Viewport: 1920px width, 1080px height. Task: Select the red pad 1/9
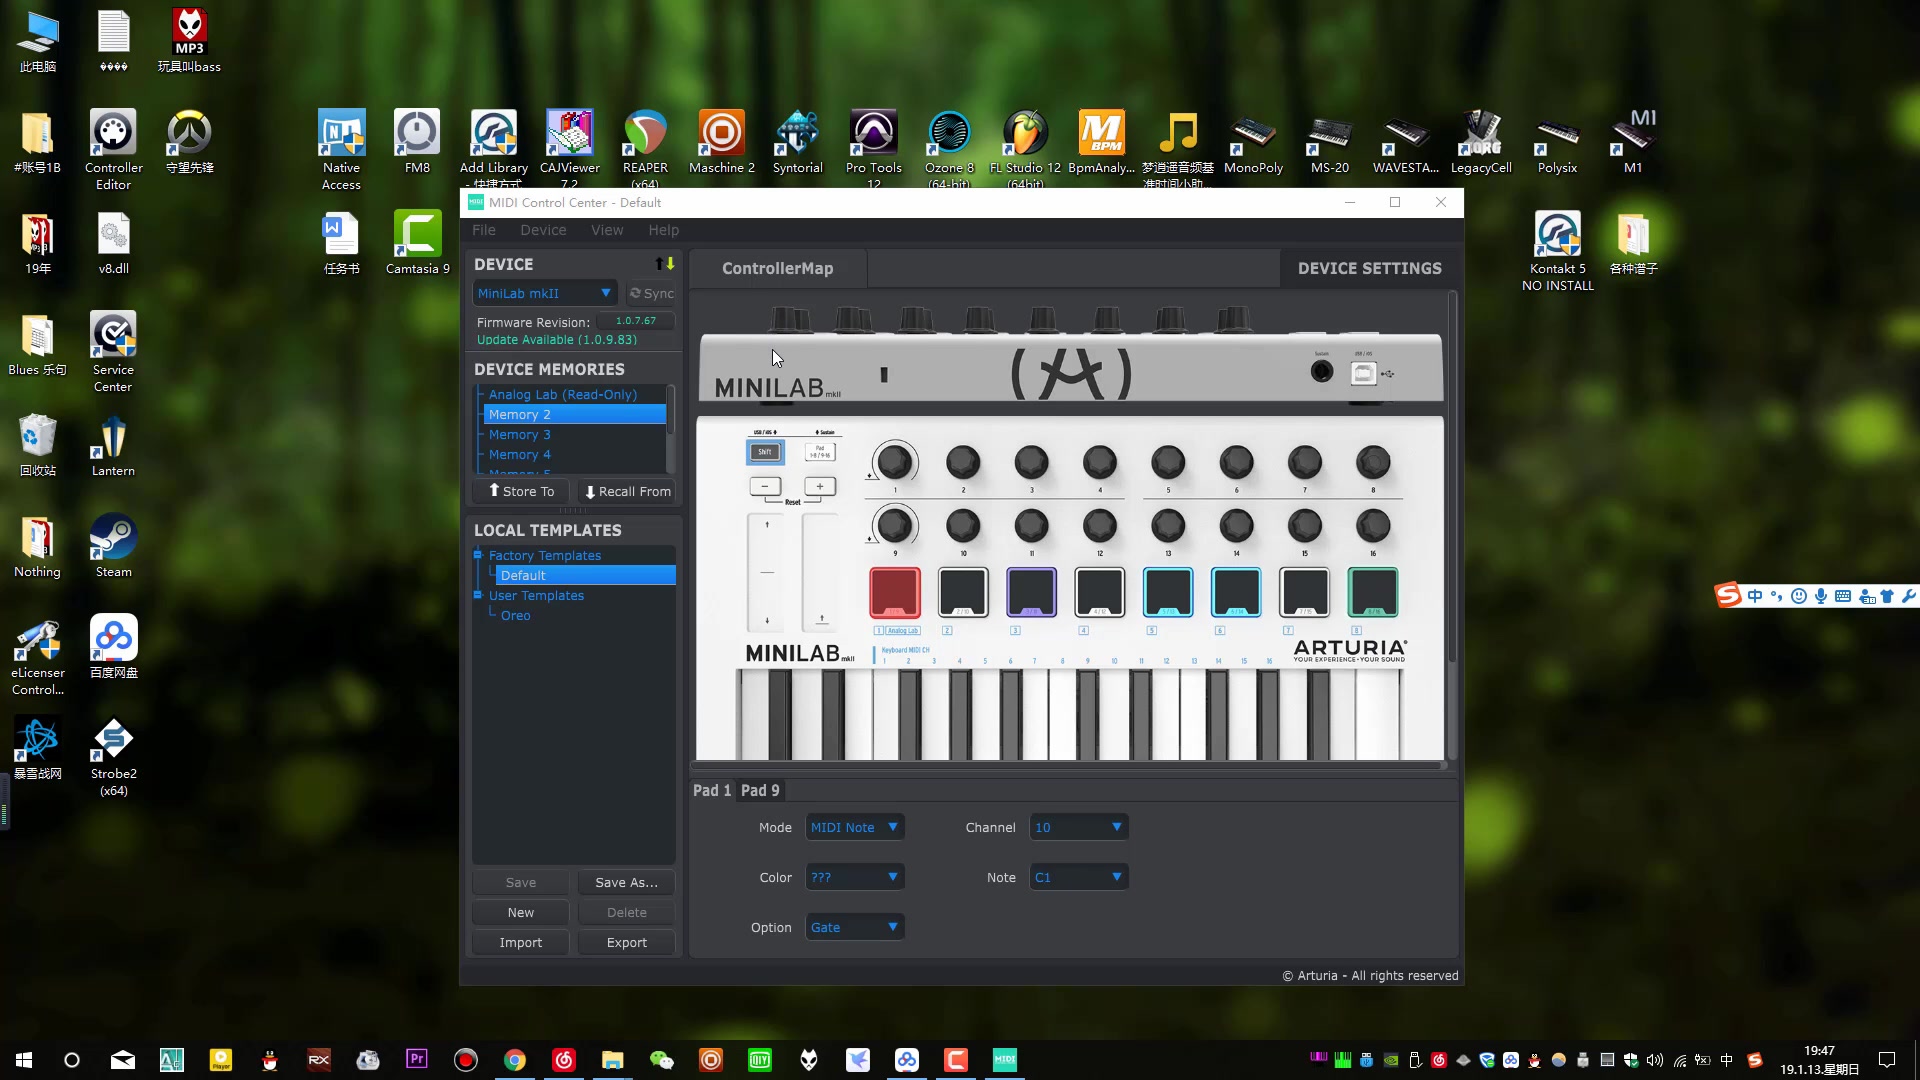point(894,592)
